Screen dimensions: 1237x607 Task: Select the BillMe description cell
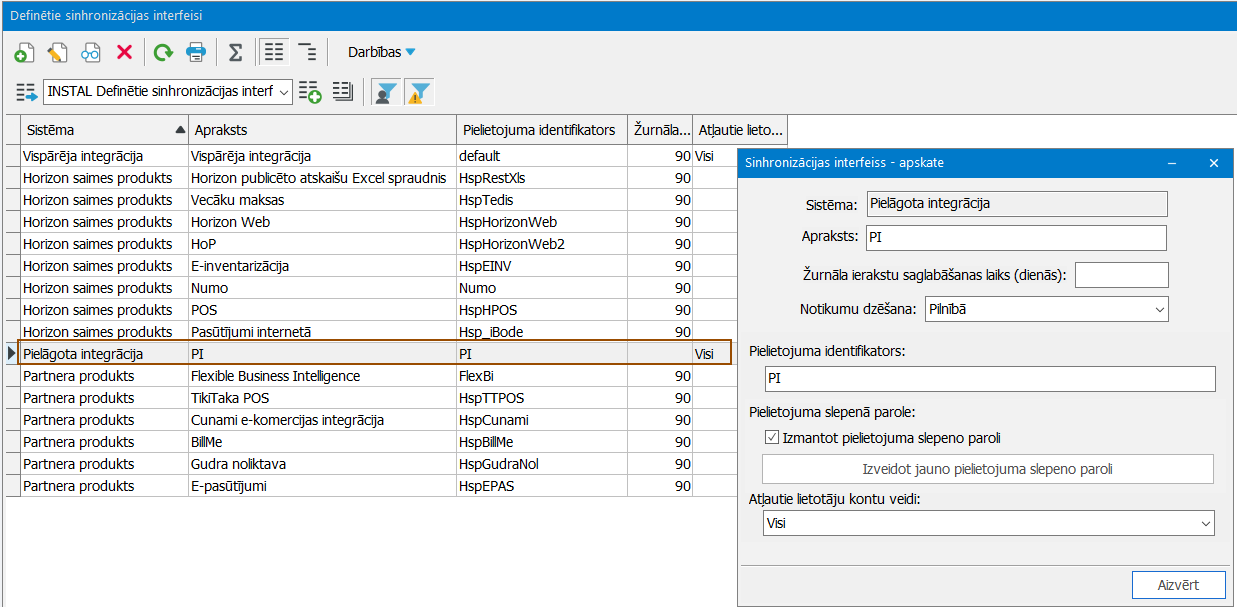(x=321, y=442)
